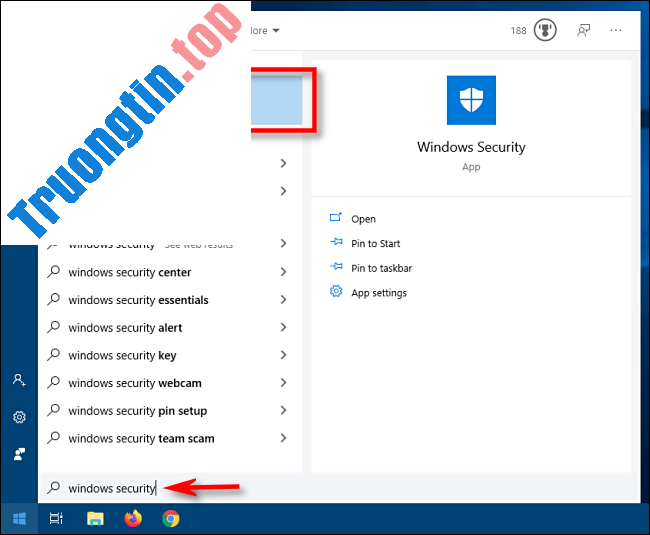
Task: Select 'Pin to taskbar'
Action: pyautogui.click(x=381, y=268)
